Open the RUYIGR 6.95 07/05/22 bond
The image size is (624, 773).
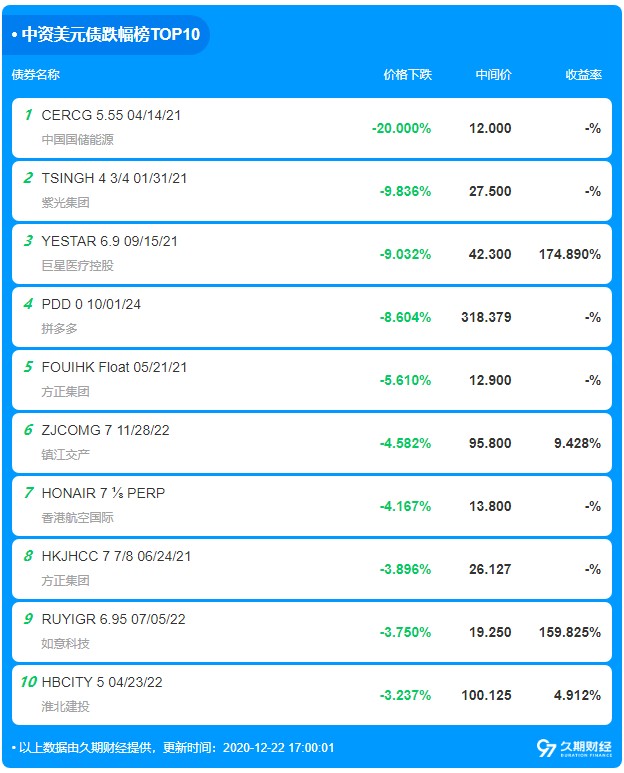tap(113, 619)
